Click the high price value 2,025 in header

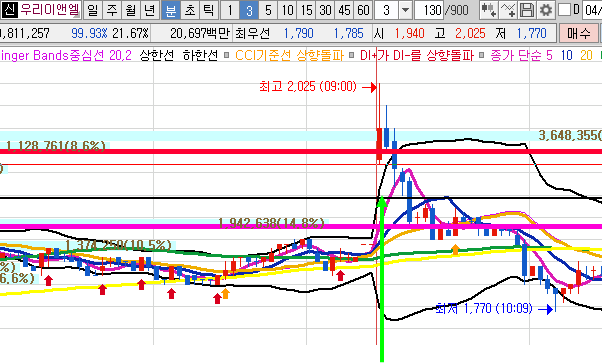470,33
